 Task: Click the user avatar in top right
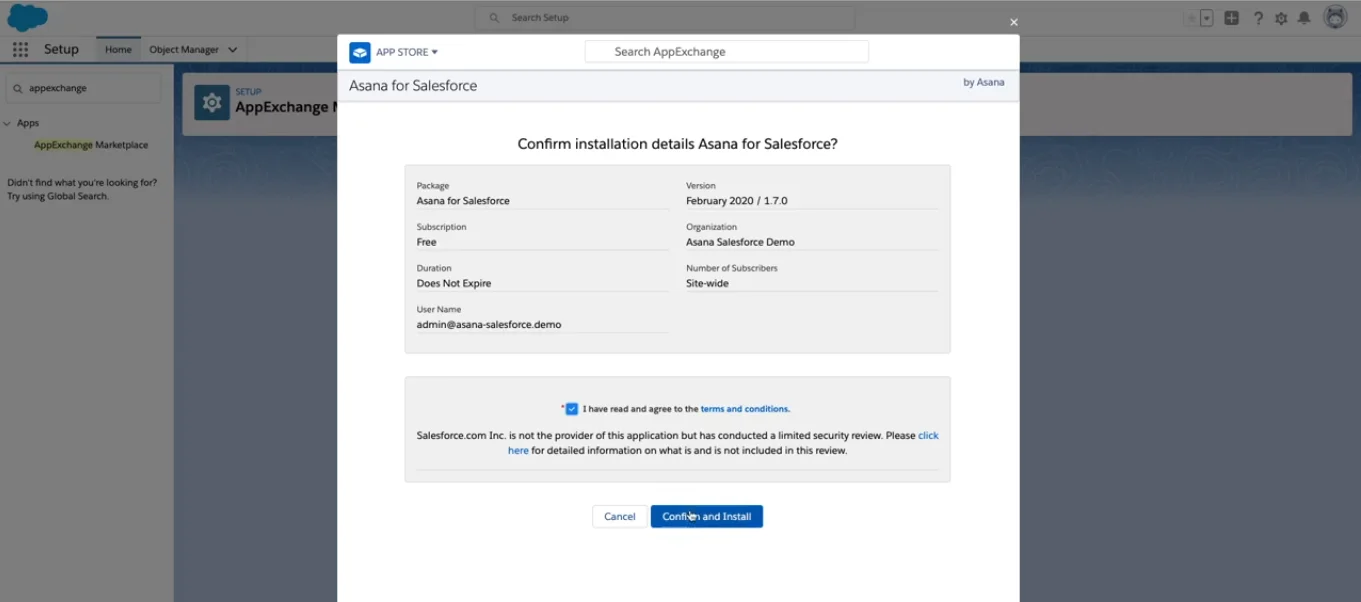pyautogui.click(x=1337, y=17)
